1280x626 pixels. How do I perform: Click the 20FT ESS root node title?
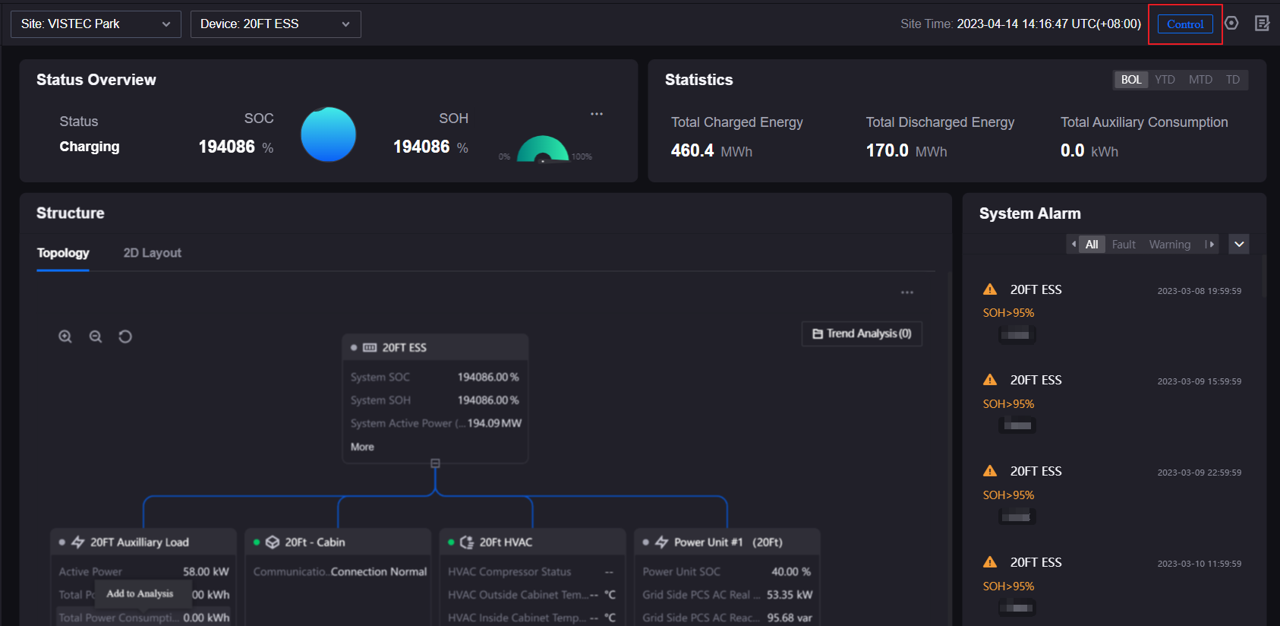point(404,348)
